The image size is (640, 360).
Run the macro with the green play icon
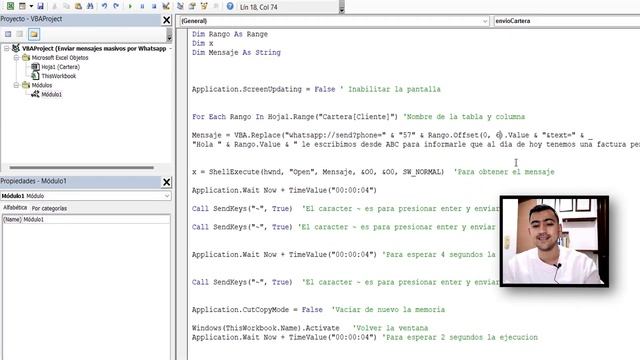(130, 6)
